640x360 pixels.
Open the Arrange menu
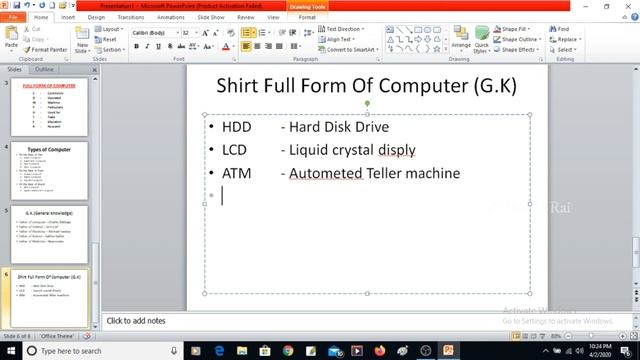(461, 38)
